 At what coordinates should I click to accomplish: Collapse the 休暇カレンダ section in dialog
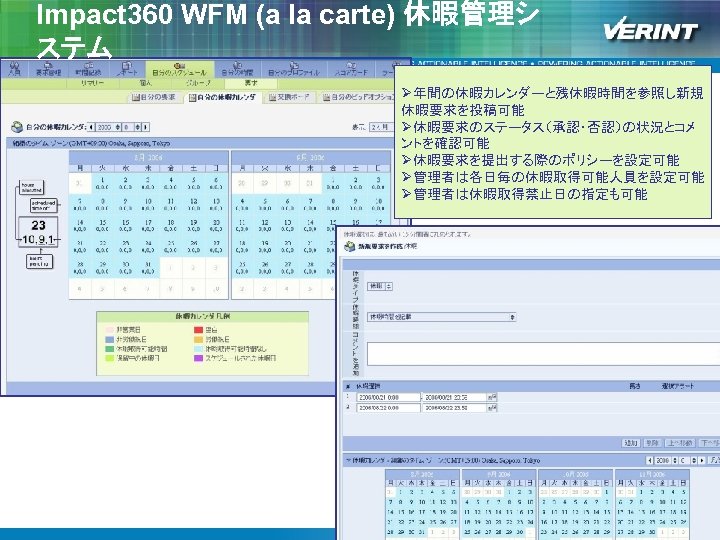click(x=349, y=460)
